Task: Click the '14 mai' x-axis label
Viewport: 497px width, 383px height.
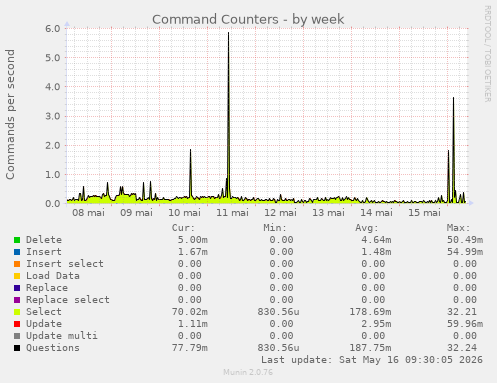Action: [376, 212]
